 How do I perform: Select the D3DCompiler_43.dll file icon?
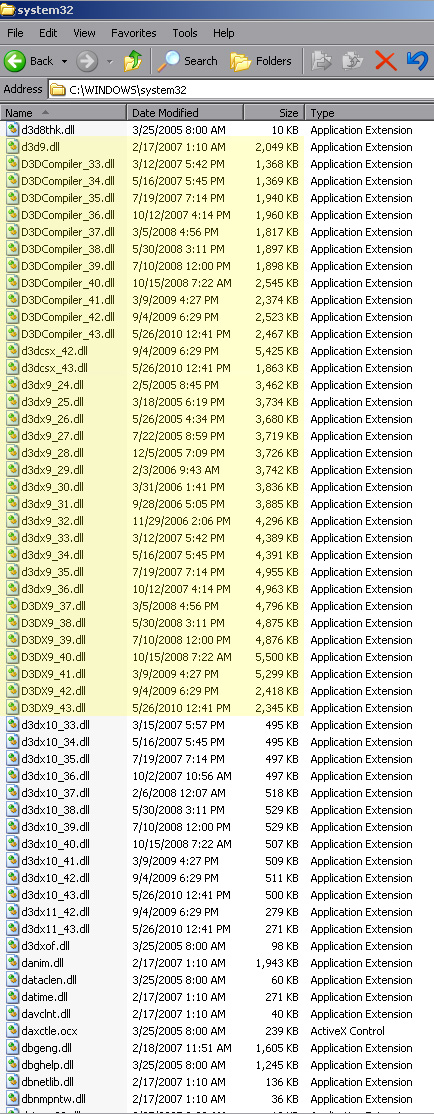click(12, 334)
